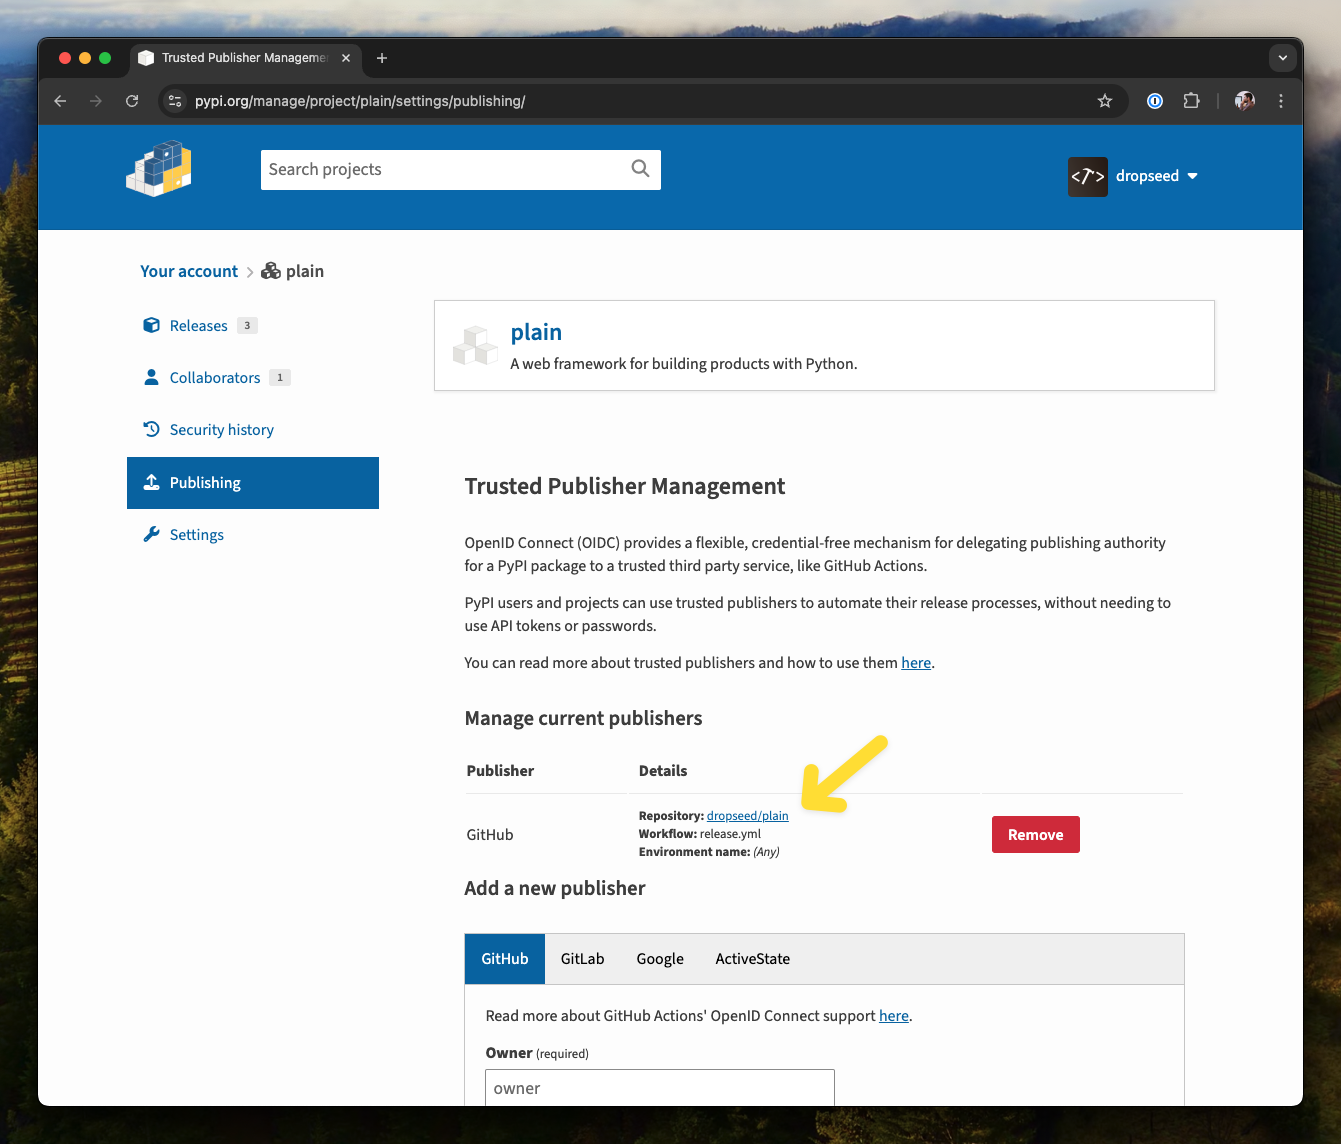Open the Chrome extensions puzzle icon
Image resolution: width=1341 pixels, height=1144 pixels.
(1191, 101)
